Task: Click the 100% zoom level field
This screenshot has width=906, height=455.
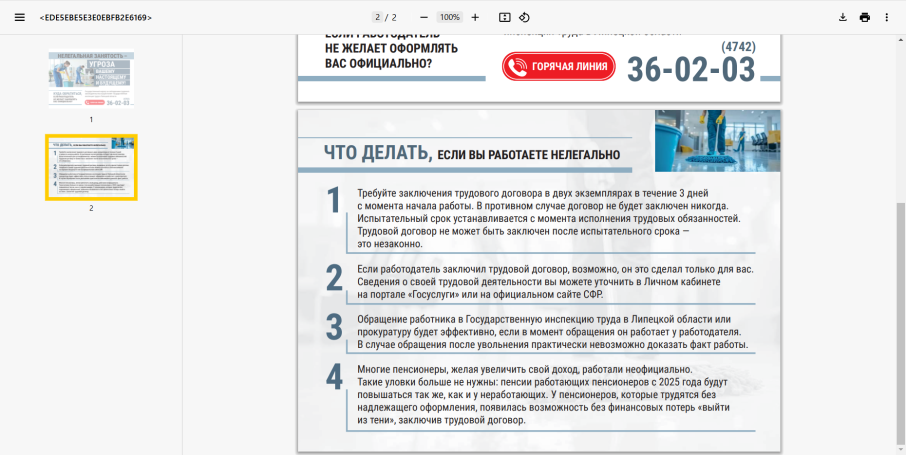Action: 450,17
